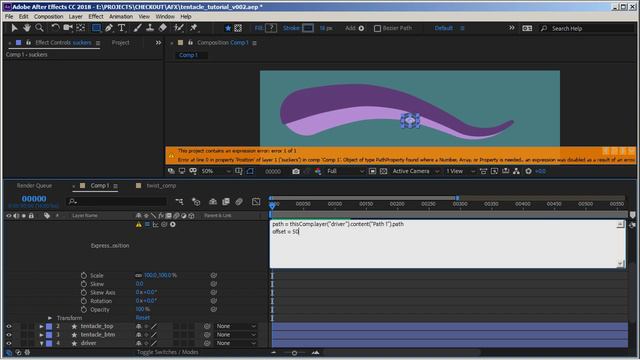
Task: Open the composition mini-flowchart in timeline
Action: pyautogui.click(x=179, y=202)
